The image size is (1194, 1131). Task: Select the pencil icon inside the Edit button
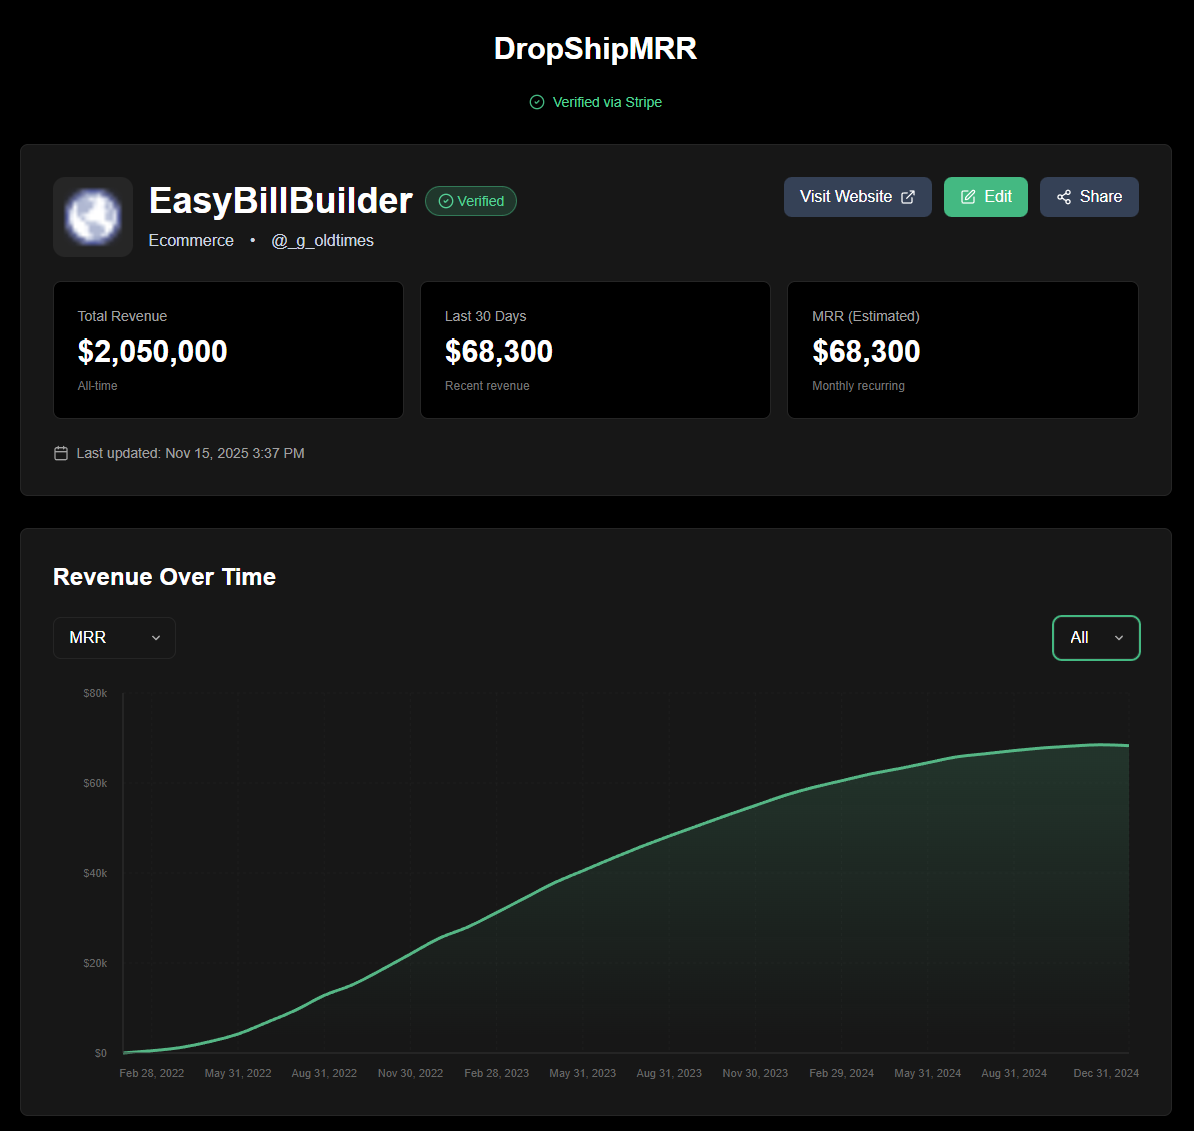coord(966,196)
